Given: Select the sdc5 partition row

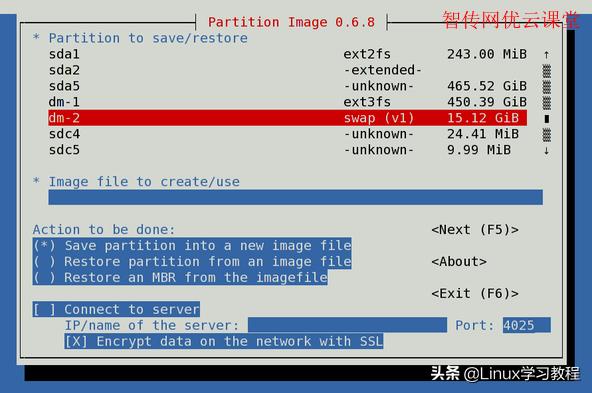Looking at the screenshot, I should [288, 150].
